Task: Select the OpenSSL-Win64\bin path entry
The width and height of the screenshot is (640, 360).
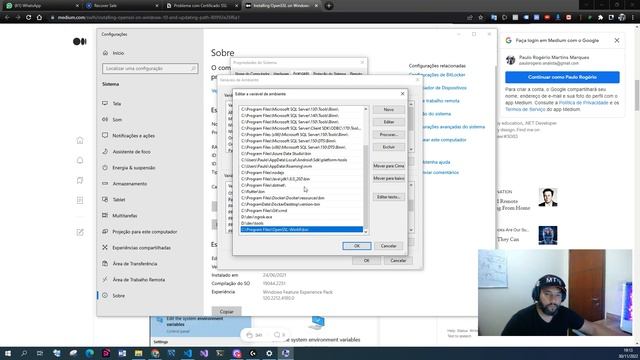Action: pyautogui.click(x=301, y=229)
